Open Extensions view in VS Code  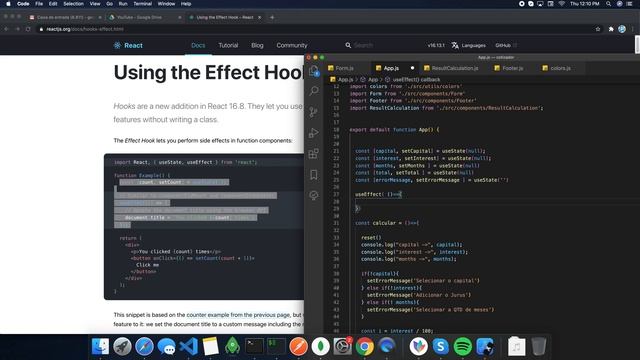[x=313, y=154]
